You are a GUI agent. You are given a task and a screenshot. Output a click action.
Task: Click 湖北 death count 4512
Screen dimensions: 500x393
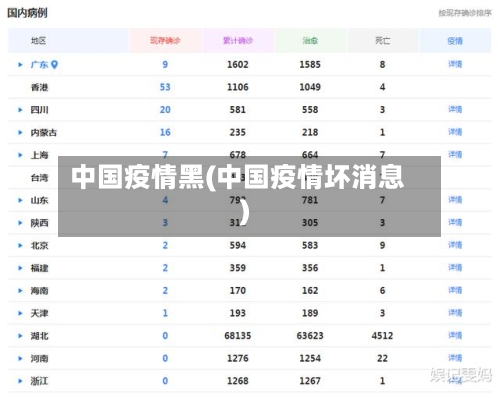pyautogui.click(x=382, y=336)
